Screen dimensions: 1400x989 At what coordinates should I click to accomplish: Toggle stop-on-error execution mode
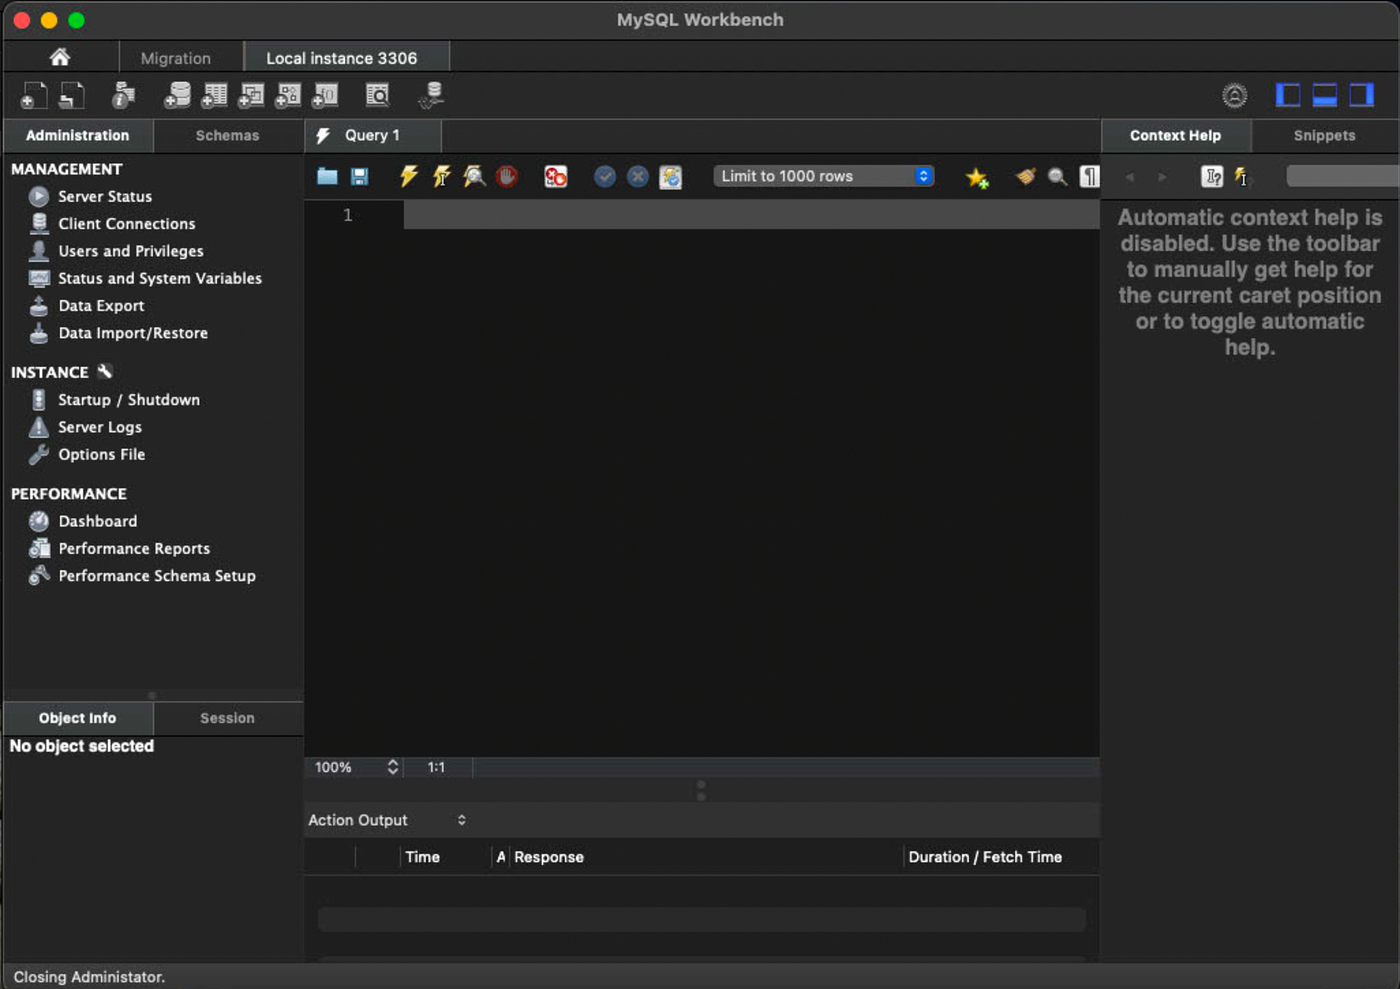pyautogui.click(x=555, y=177)
